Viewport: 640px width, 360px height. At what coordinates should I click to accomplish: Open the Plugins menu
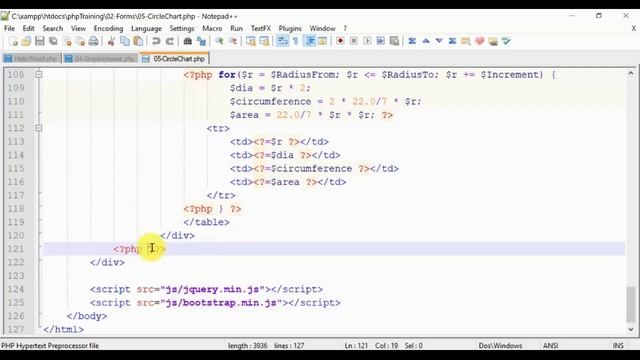290,29
